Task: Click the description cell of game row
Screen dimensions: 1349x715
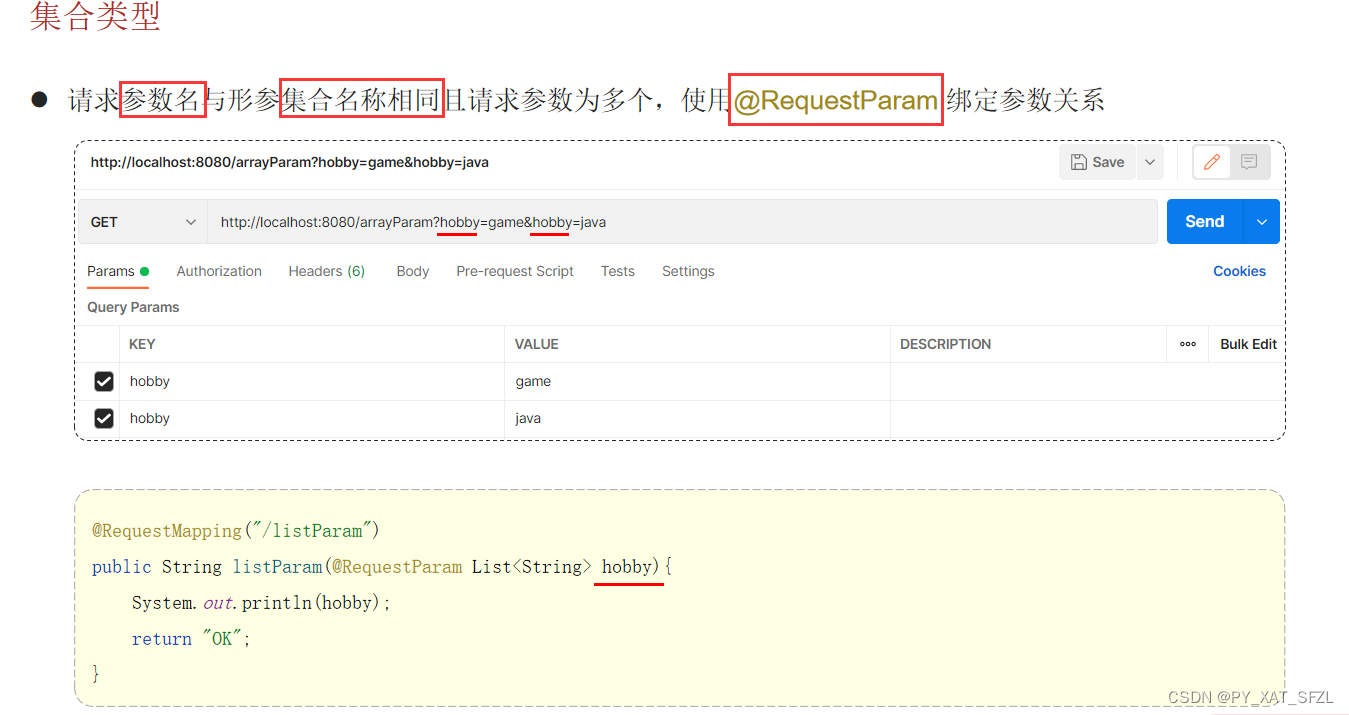Action: click(x=1085, y=381)
